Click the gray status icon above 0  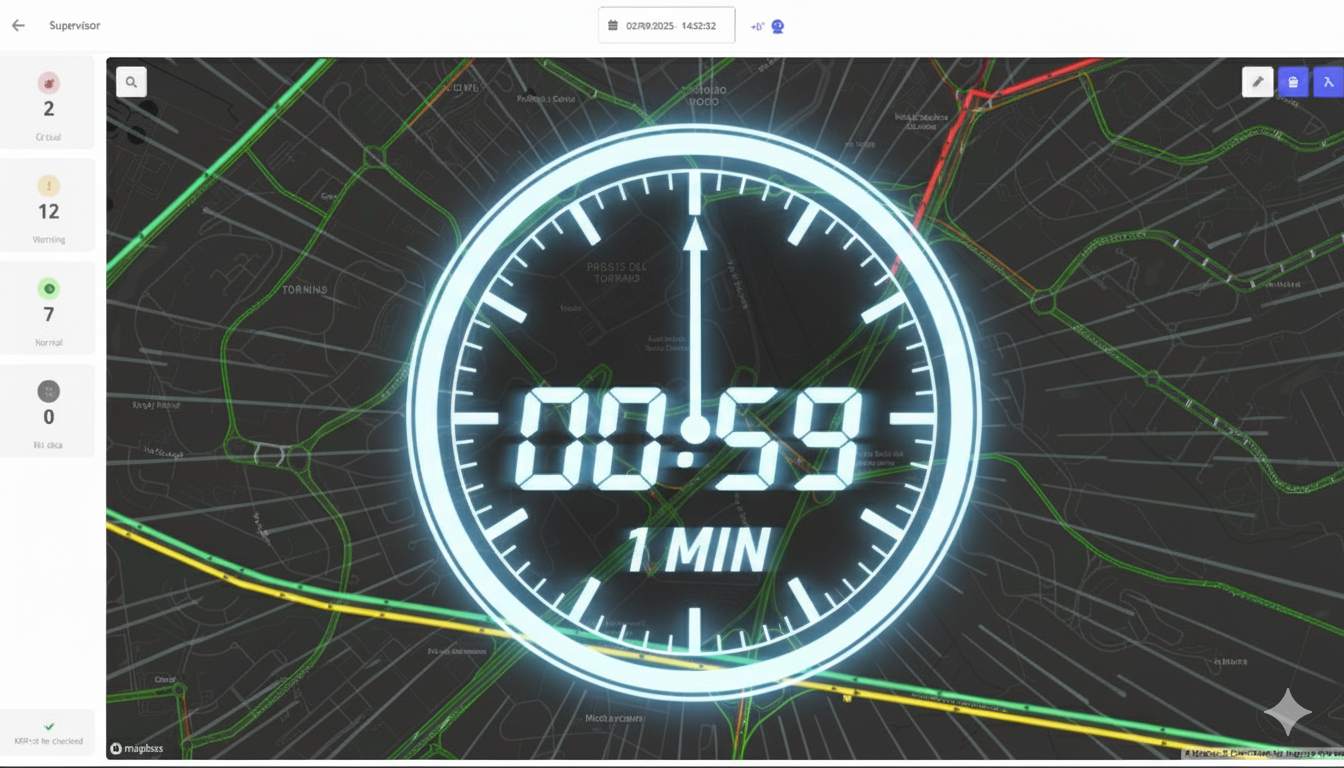click(48, 392)
